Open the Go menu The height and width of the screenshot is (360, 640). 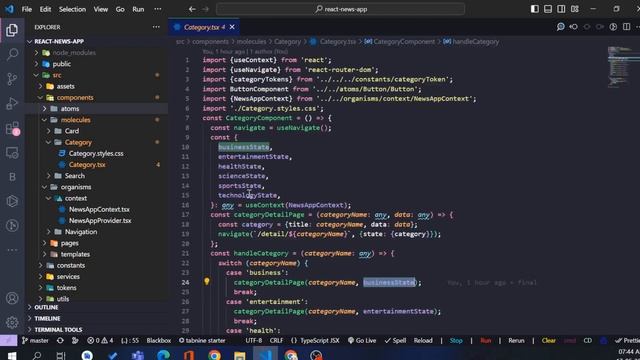click(120, 9)
